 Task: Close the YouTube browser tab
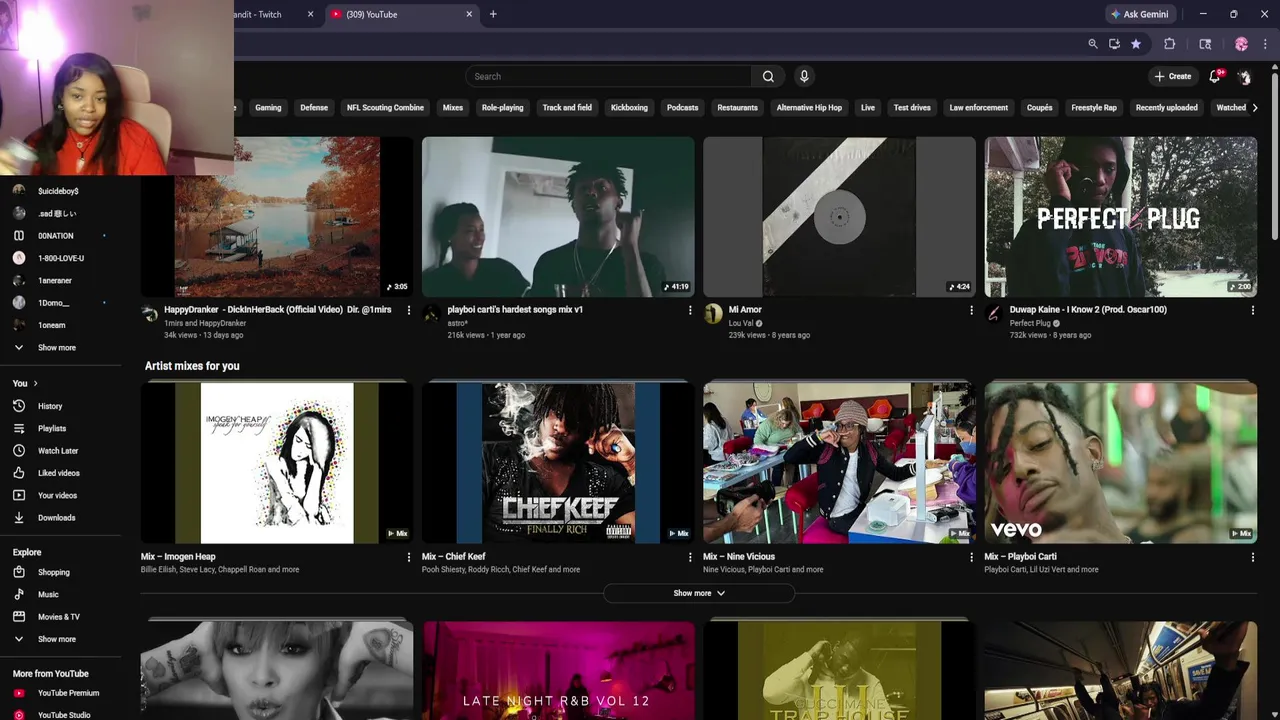click(469, 14)
